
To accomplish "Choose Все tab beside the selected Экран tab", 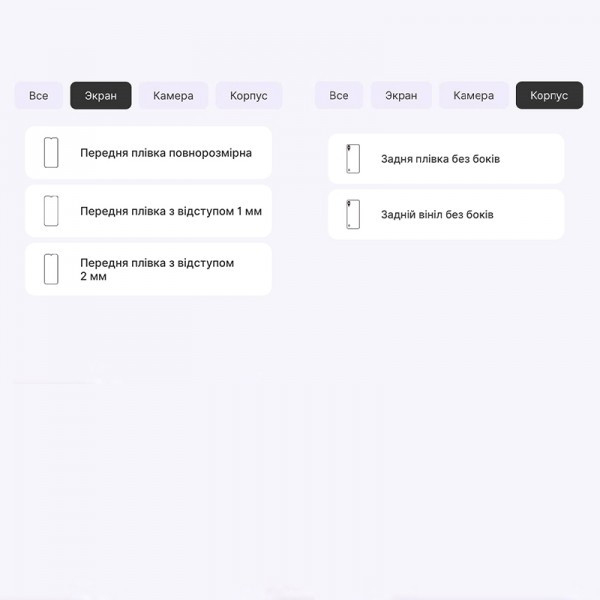I will click(39, 95).
